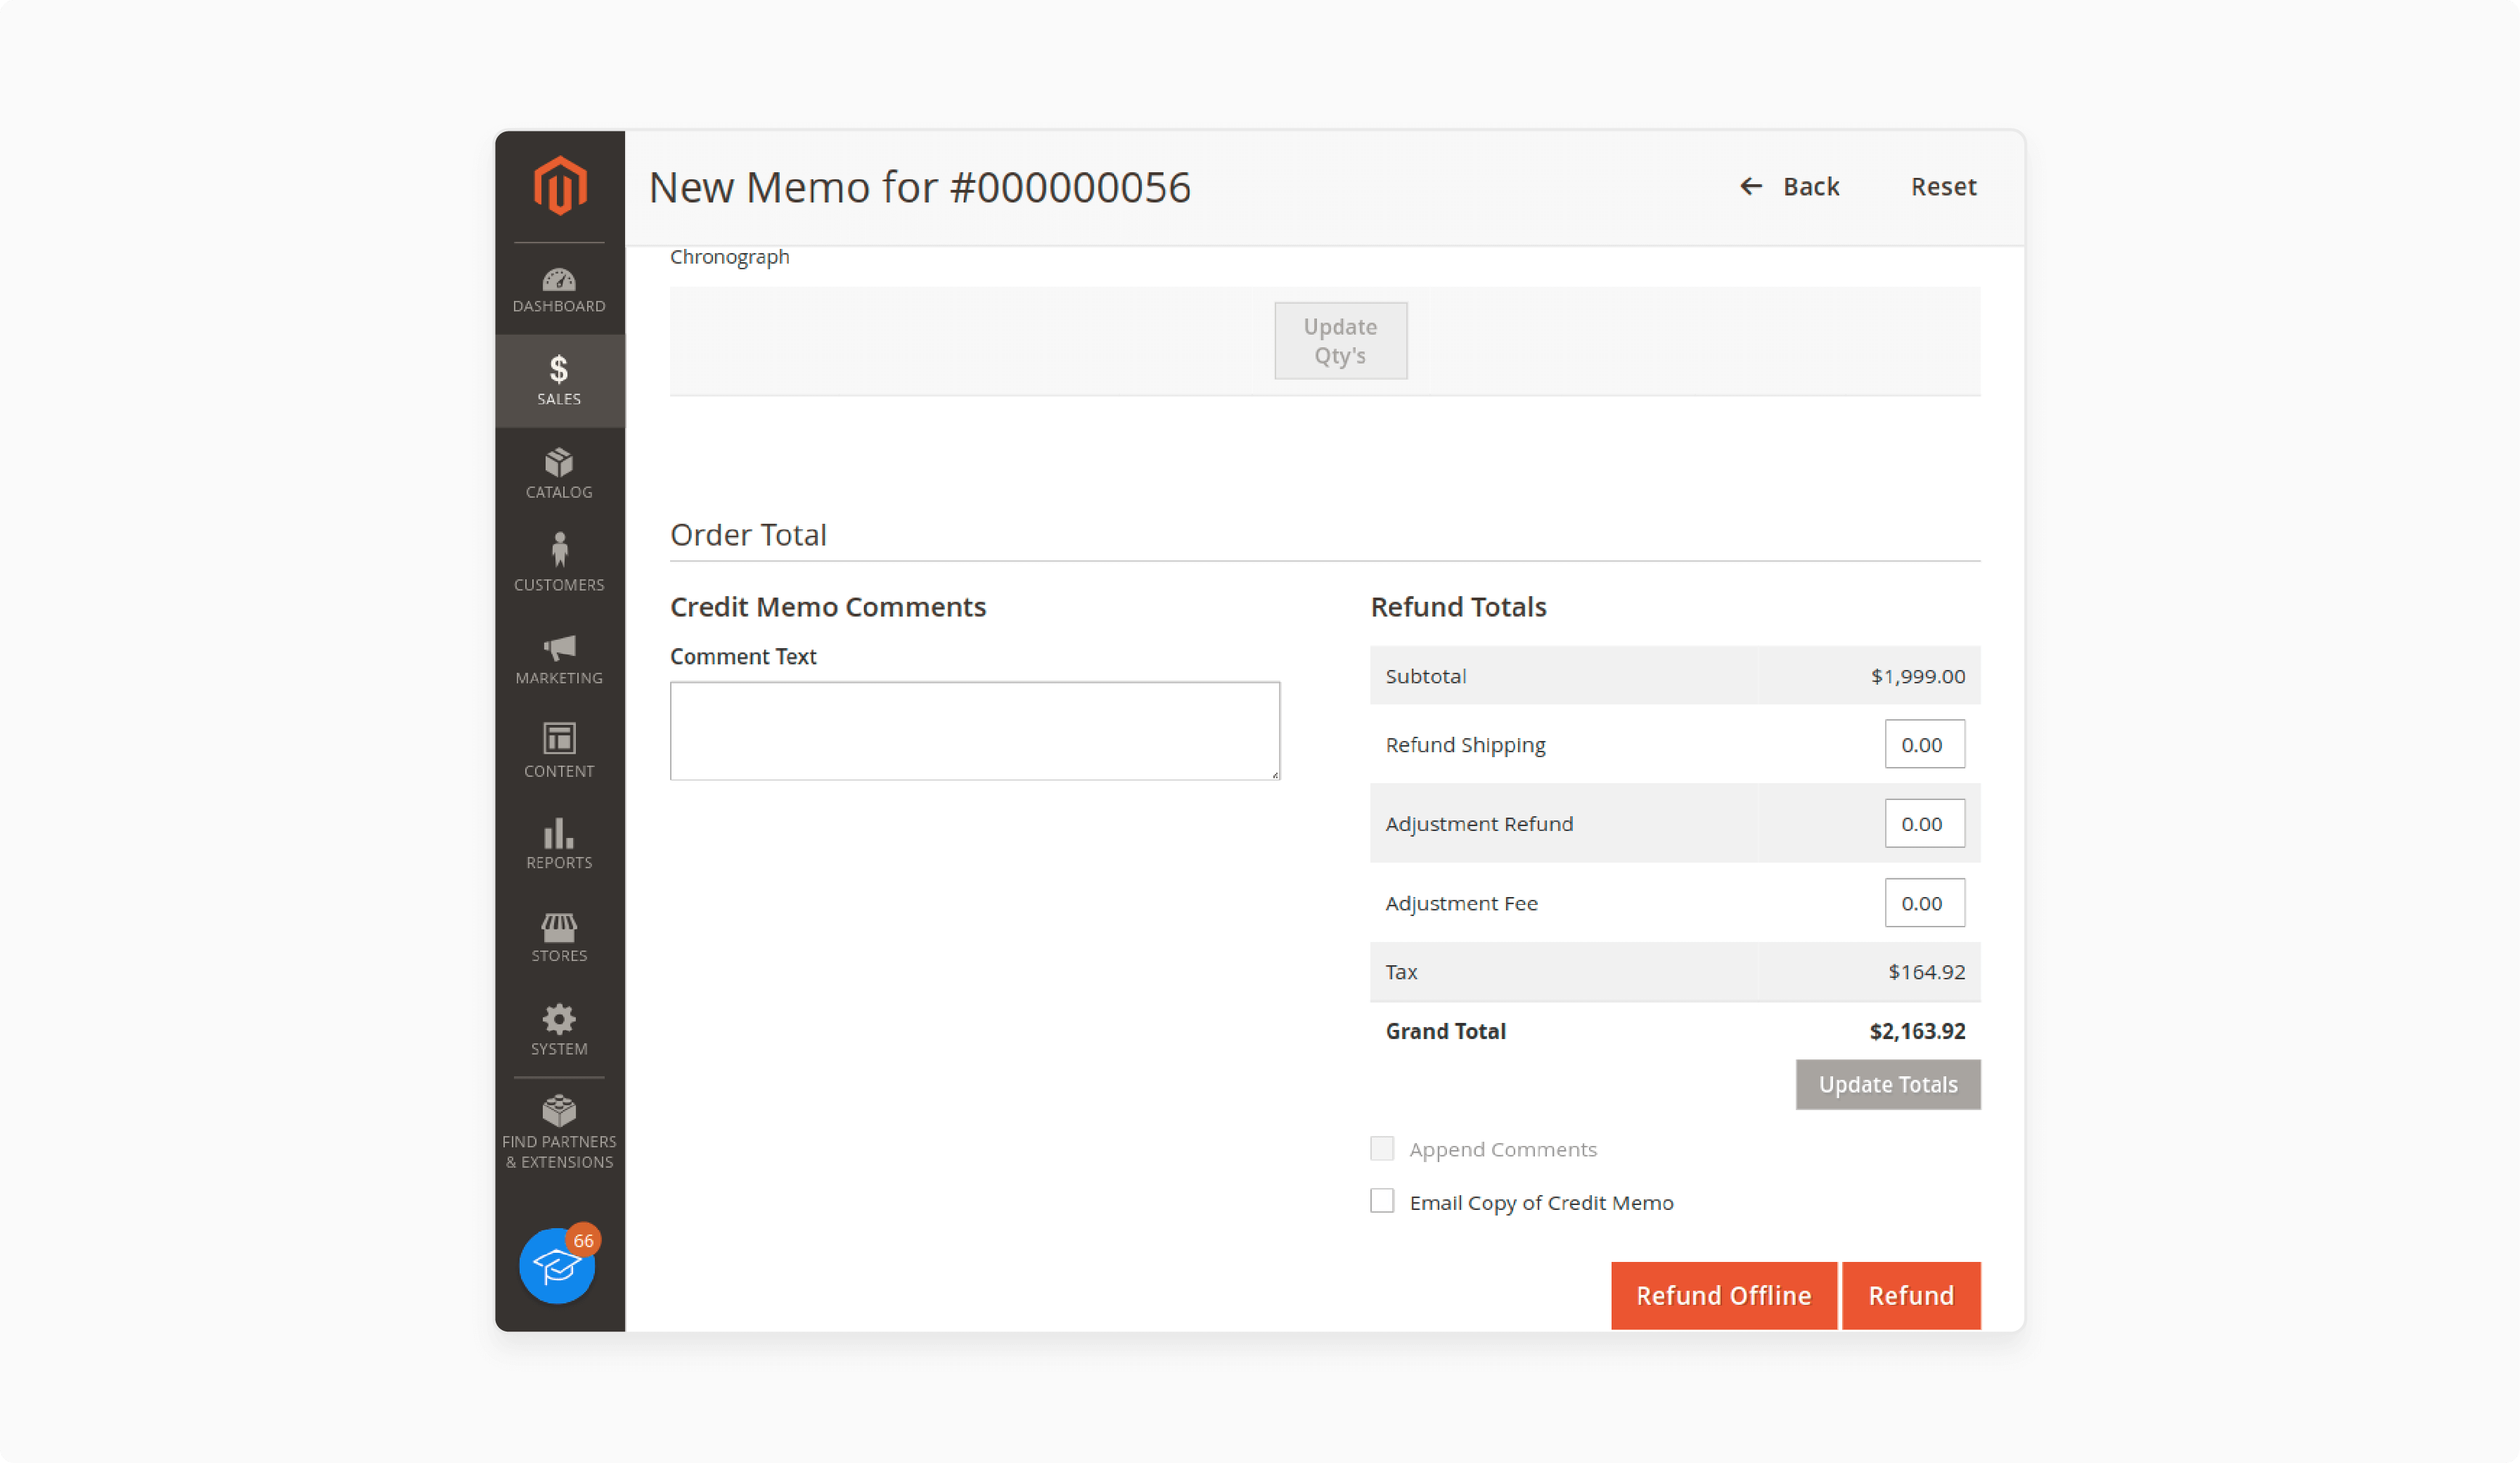Click the Reset button
The image size is (2520, 1463).
1943,186
